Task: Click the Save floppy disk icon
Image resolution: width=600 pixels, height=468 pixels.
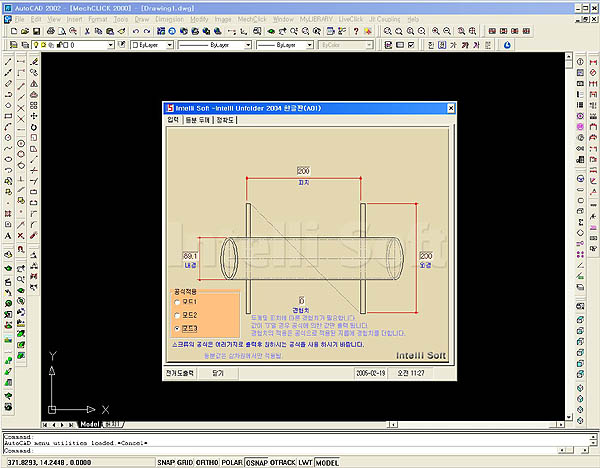Action: click(x=36, y=31)
